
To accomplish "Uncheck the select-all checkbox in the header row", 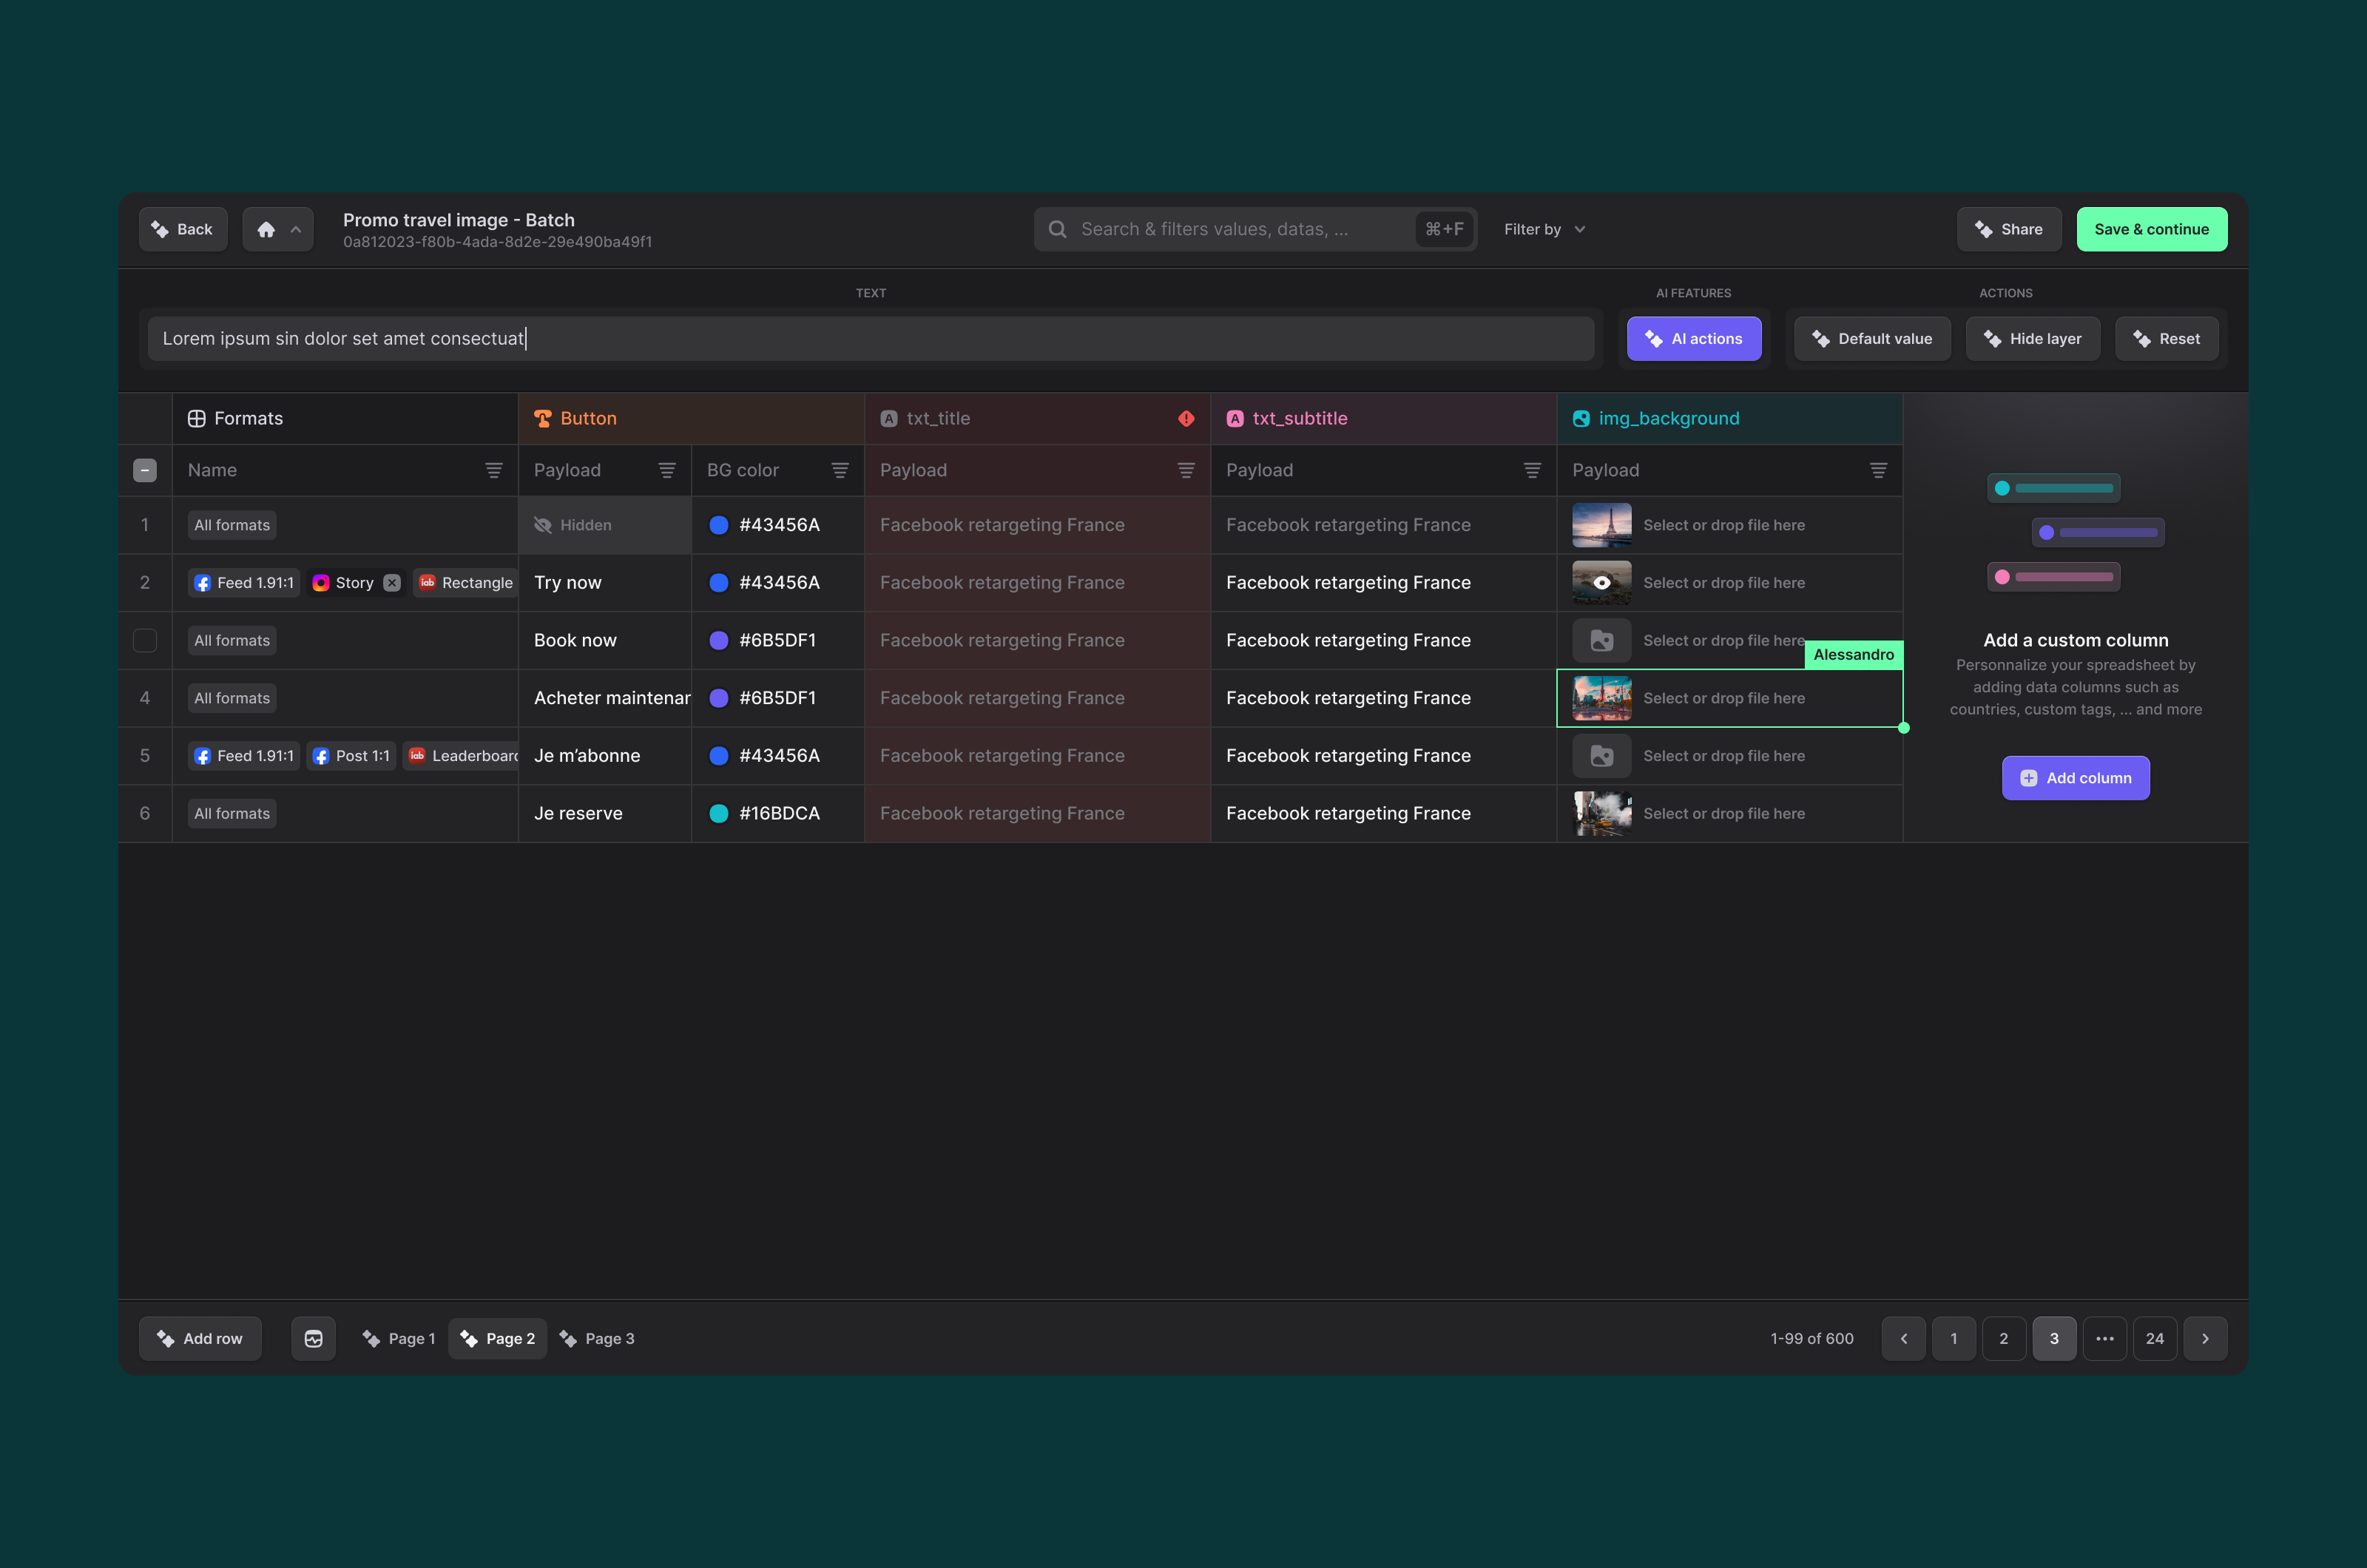I will pyautogui.click(x=145, y=470).
